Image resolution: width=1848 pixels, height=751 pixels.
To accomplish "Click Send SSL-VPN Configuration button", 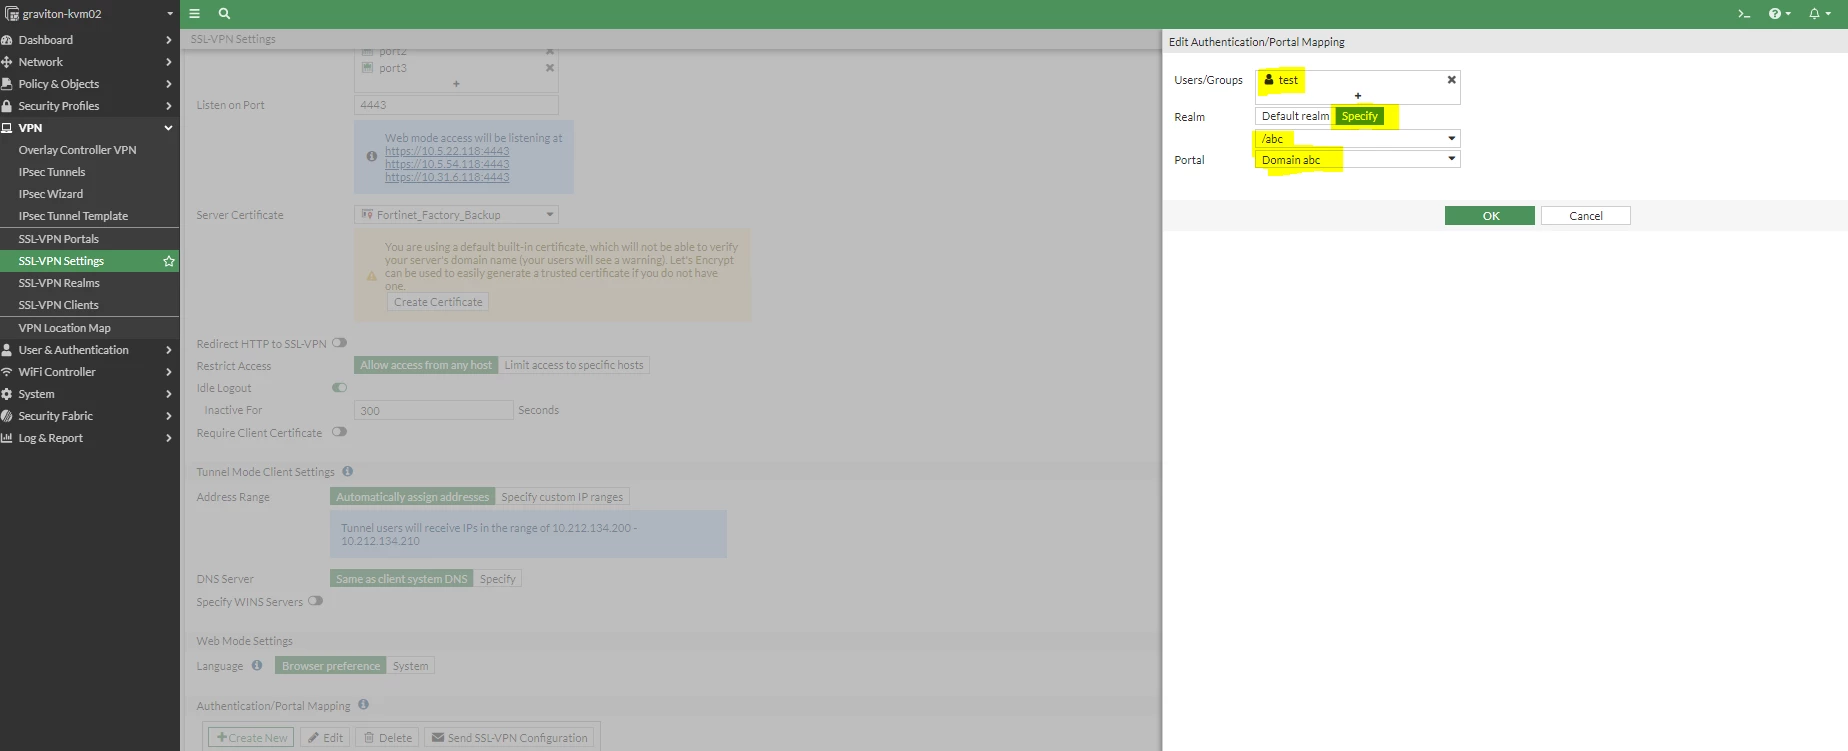I will (509, 738).
